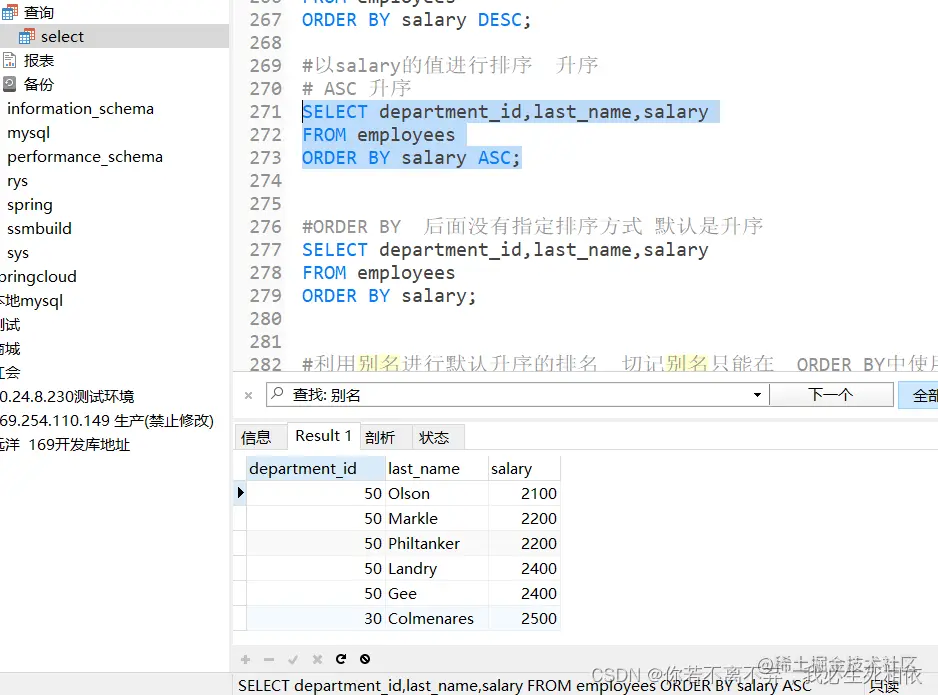Image resolution: width=938 pixels, height=695 pixels.
Task: Click line 271 SELECT statement
Action: [x=505, y=112]
